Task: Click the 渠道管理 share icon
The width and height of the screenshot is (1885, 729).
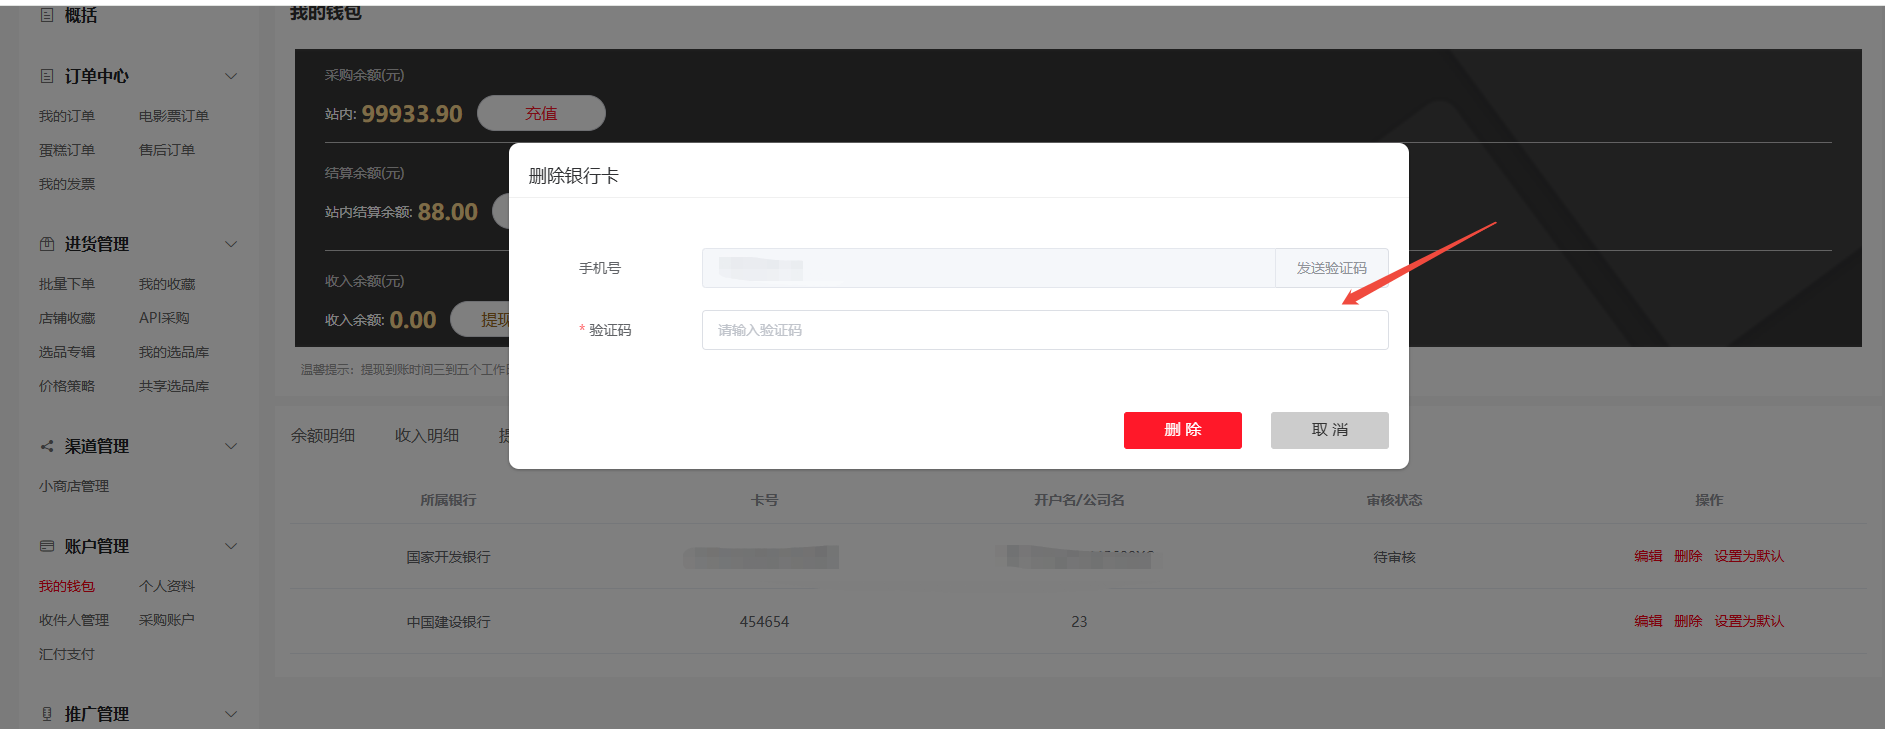Action: point(47,446)
